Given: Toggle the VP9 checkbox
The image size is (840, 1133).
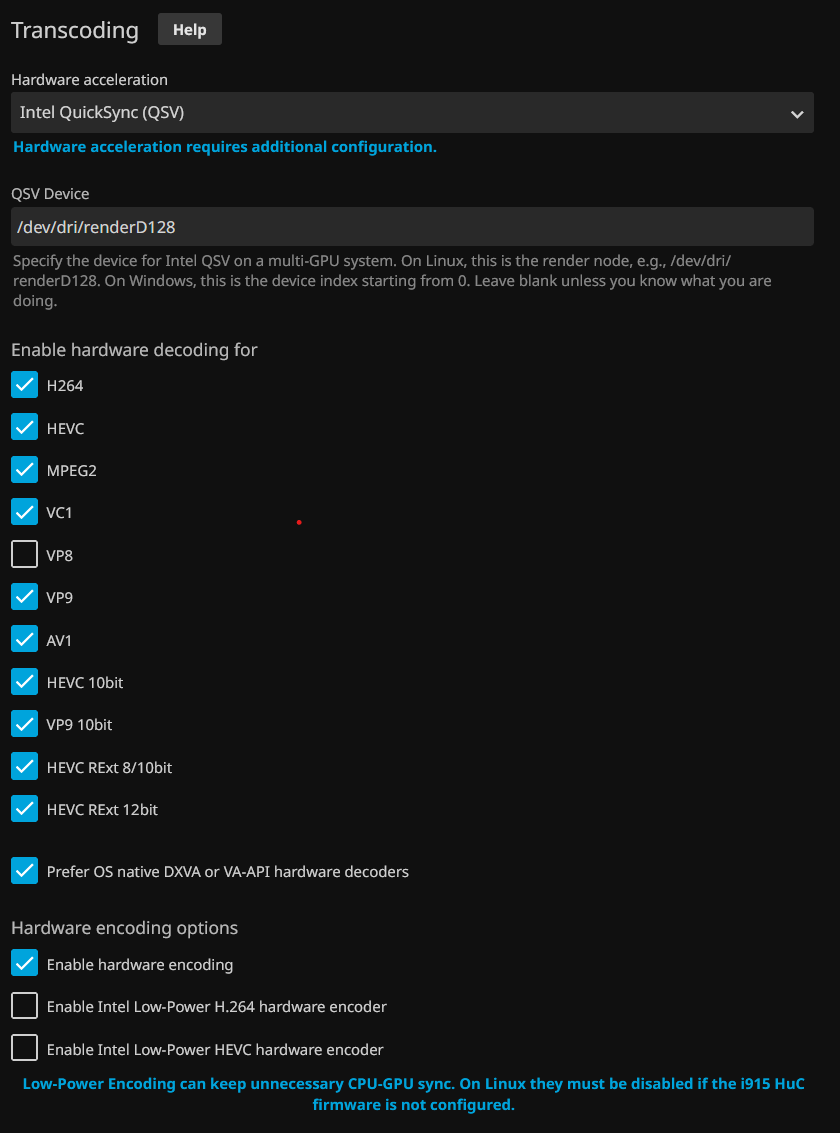Looking at the screenshot, I should click(24, 597).
